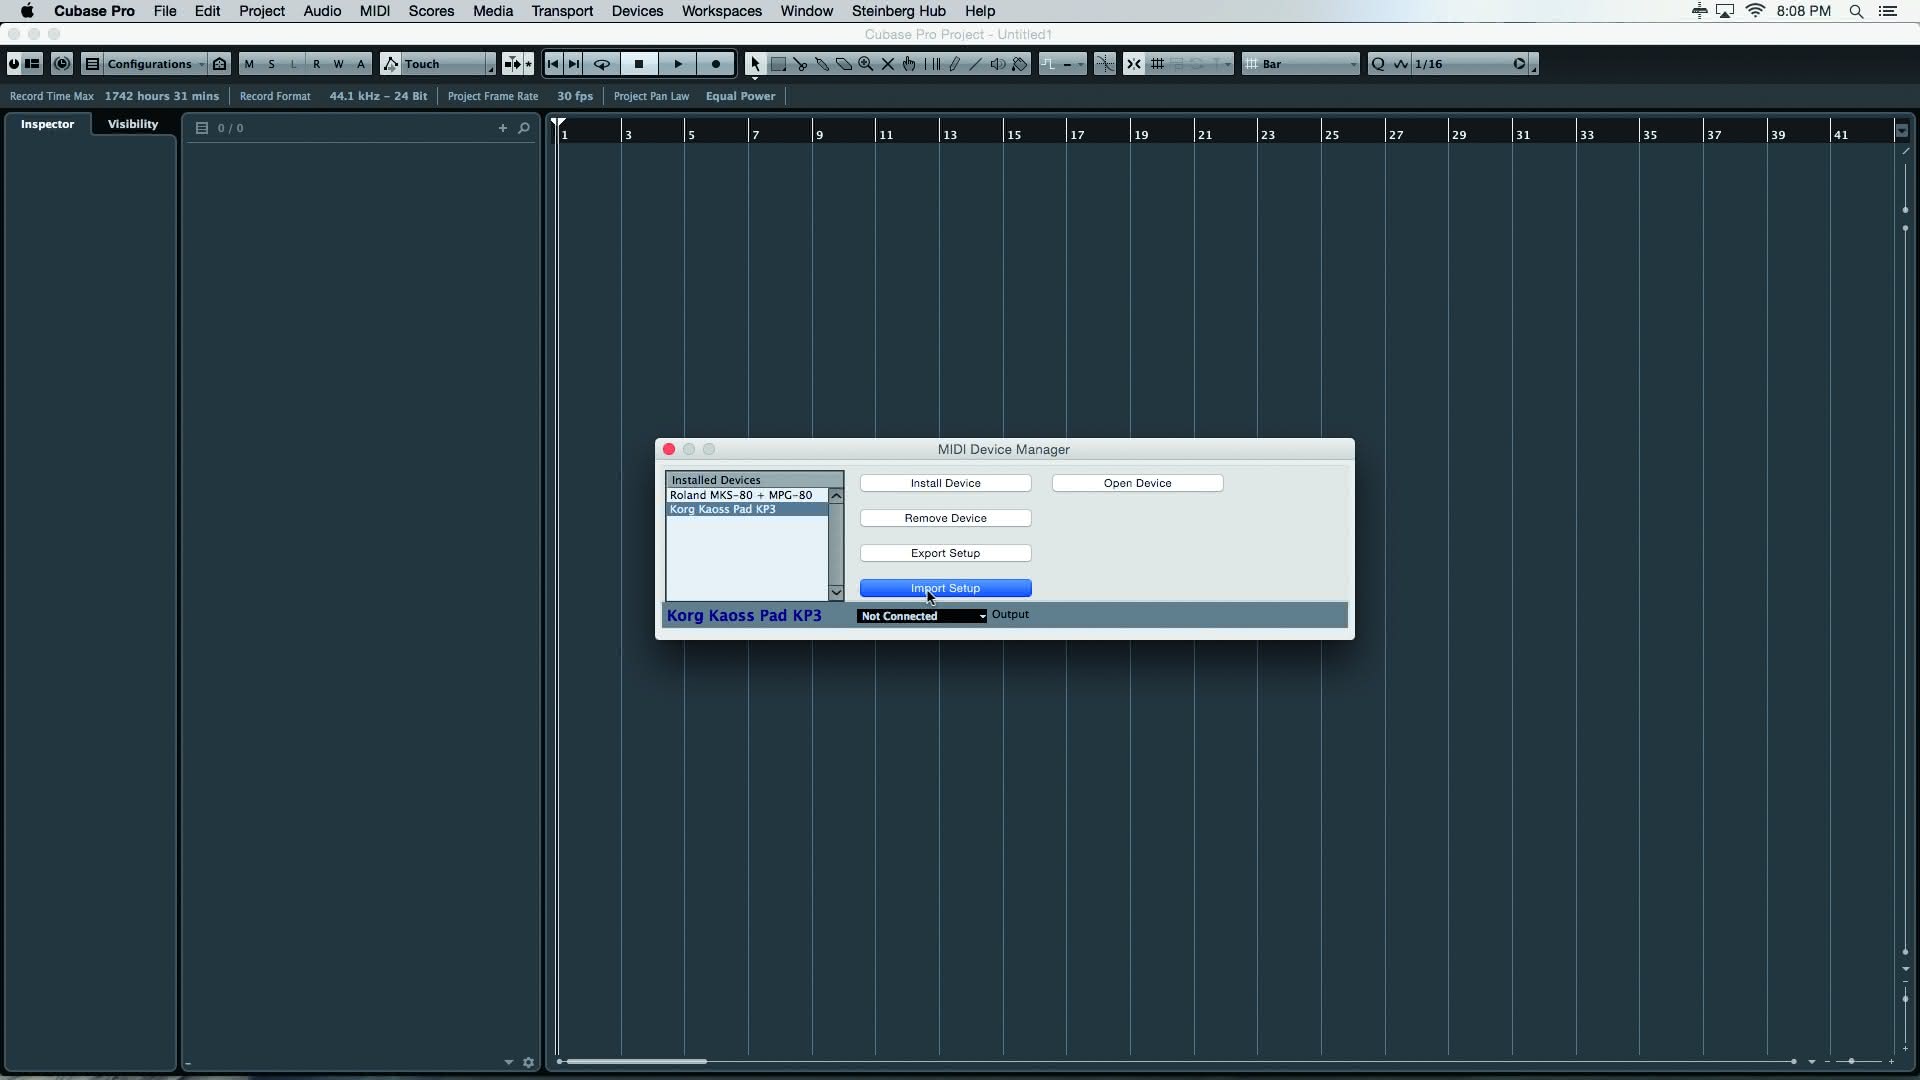Select the Glue tool
1920x1080 pixels.
(822, 64)
